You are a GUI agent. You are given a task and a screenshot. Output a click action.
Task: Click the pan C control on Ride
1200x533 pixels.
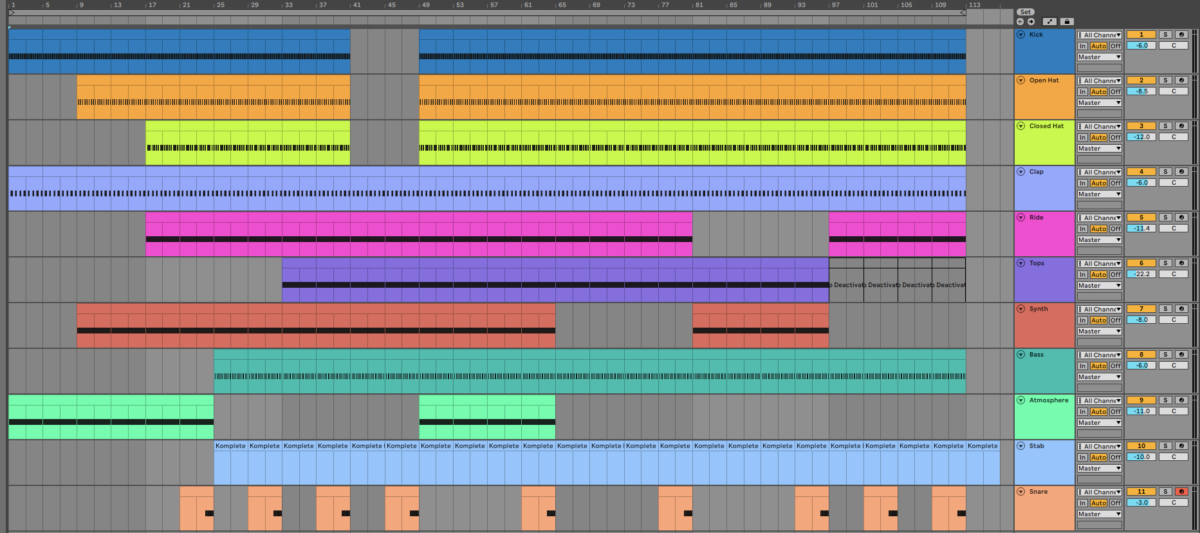[x=1174, y=229]
